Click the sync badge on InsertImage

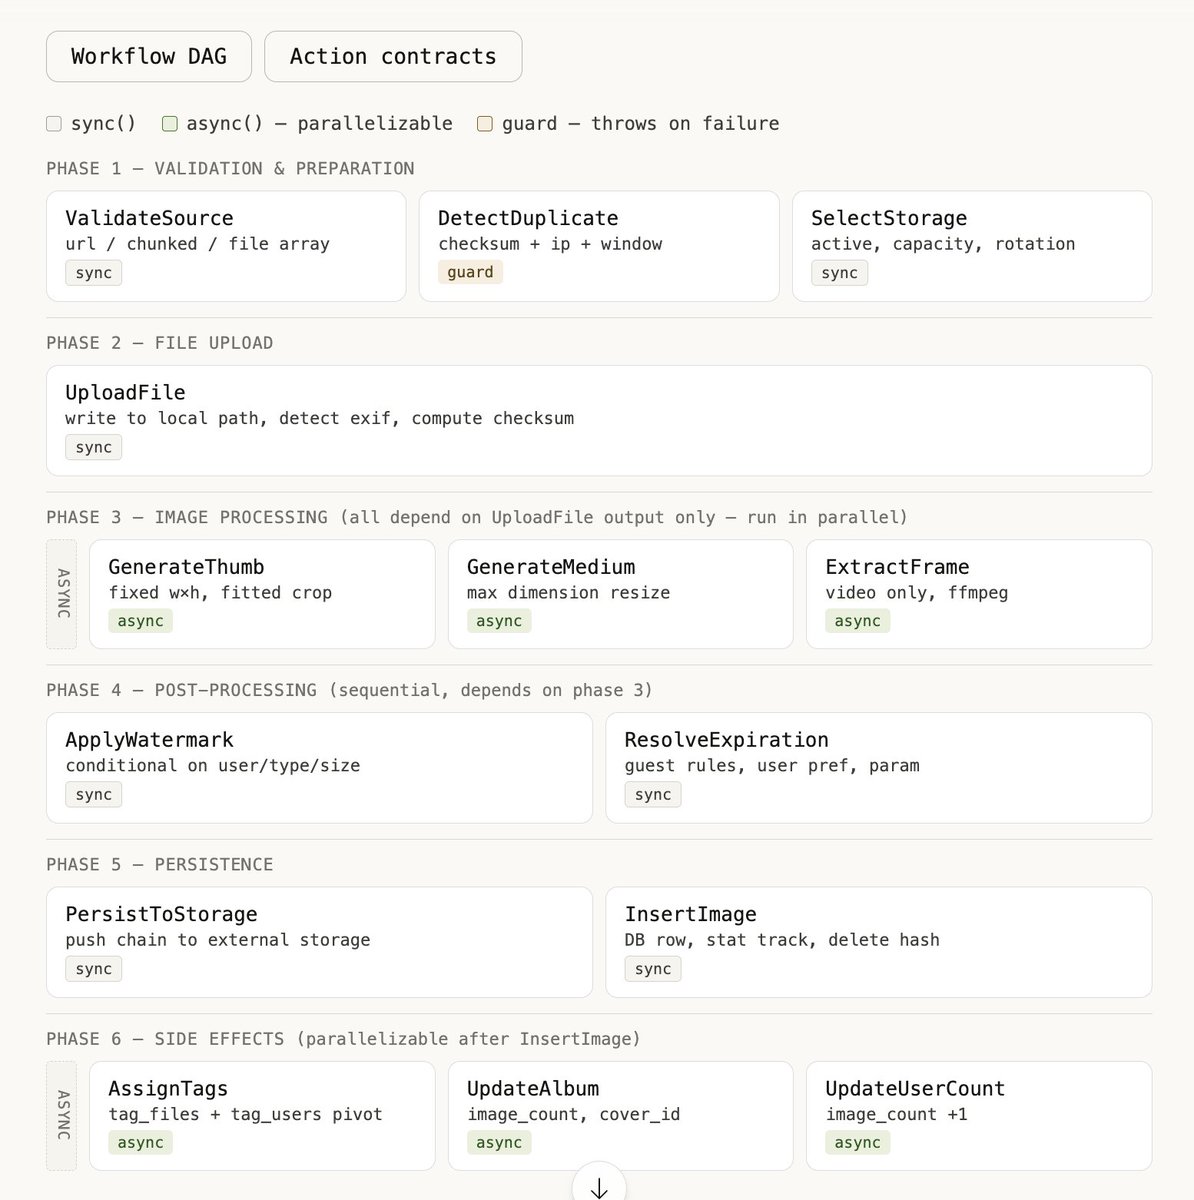(653, 969)
